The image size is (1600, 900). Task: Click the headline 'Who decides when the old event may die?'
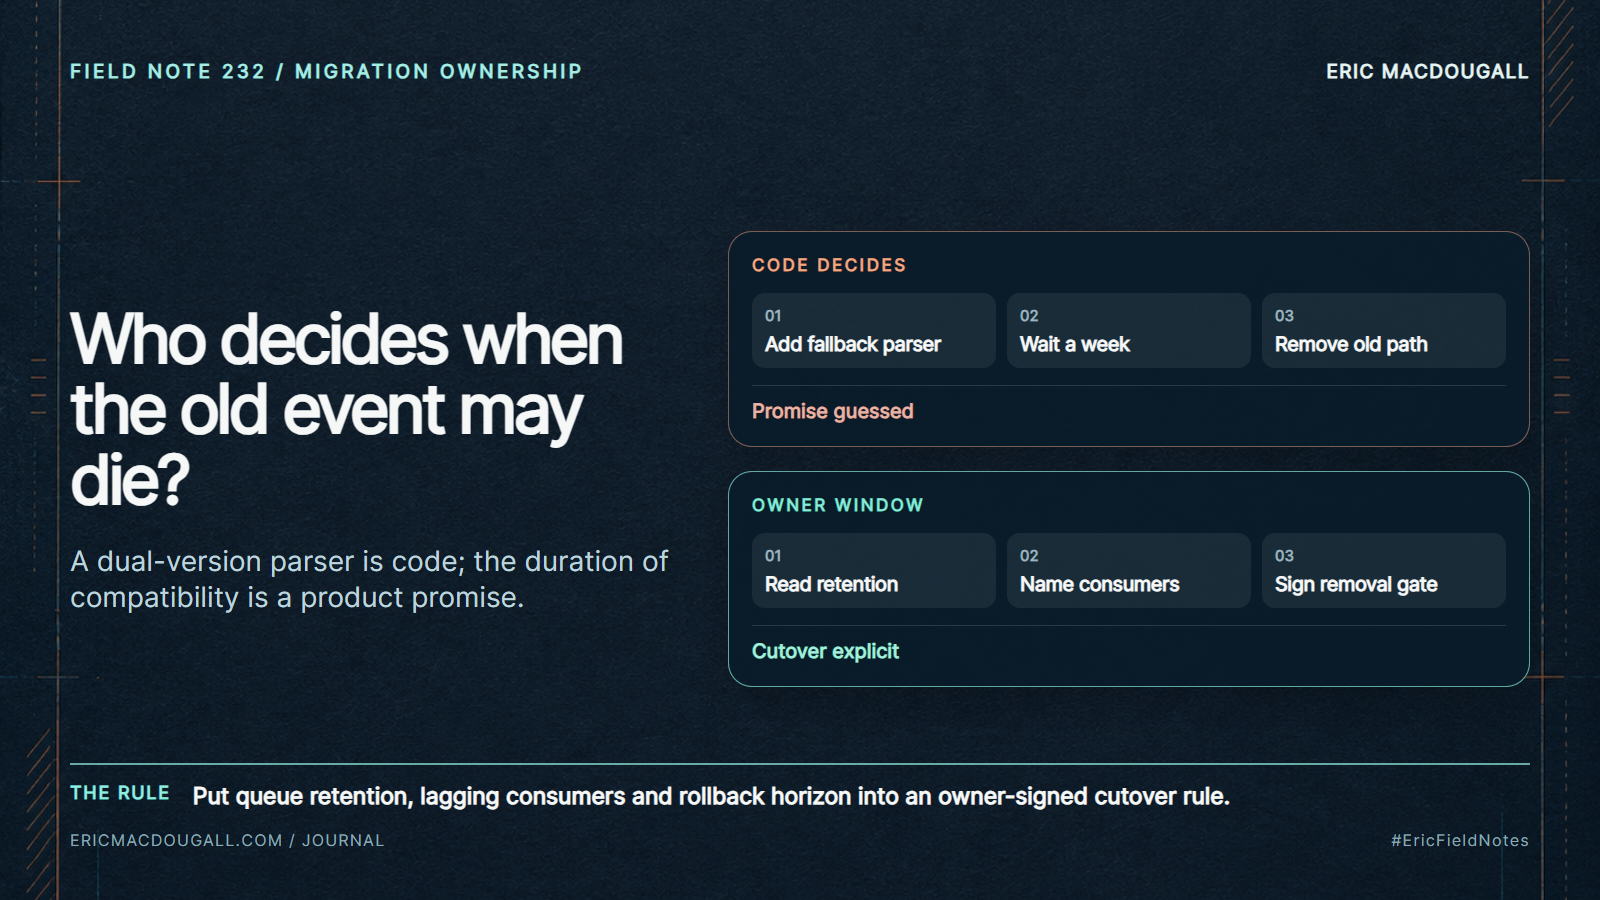pos(346,410)
